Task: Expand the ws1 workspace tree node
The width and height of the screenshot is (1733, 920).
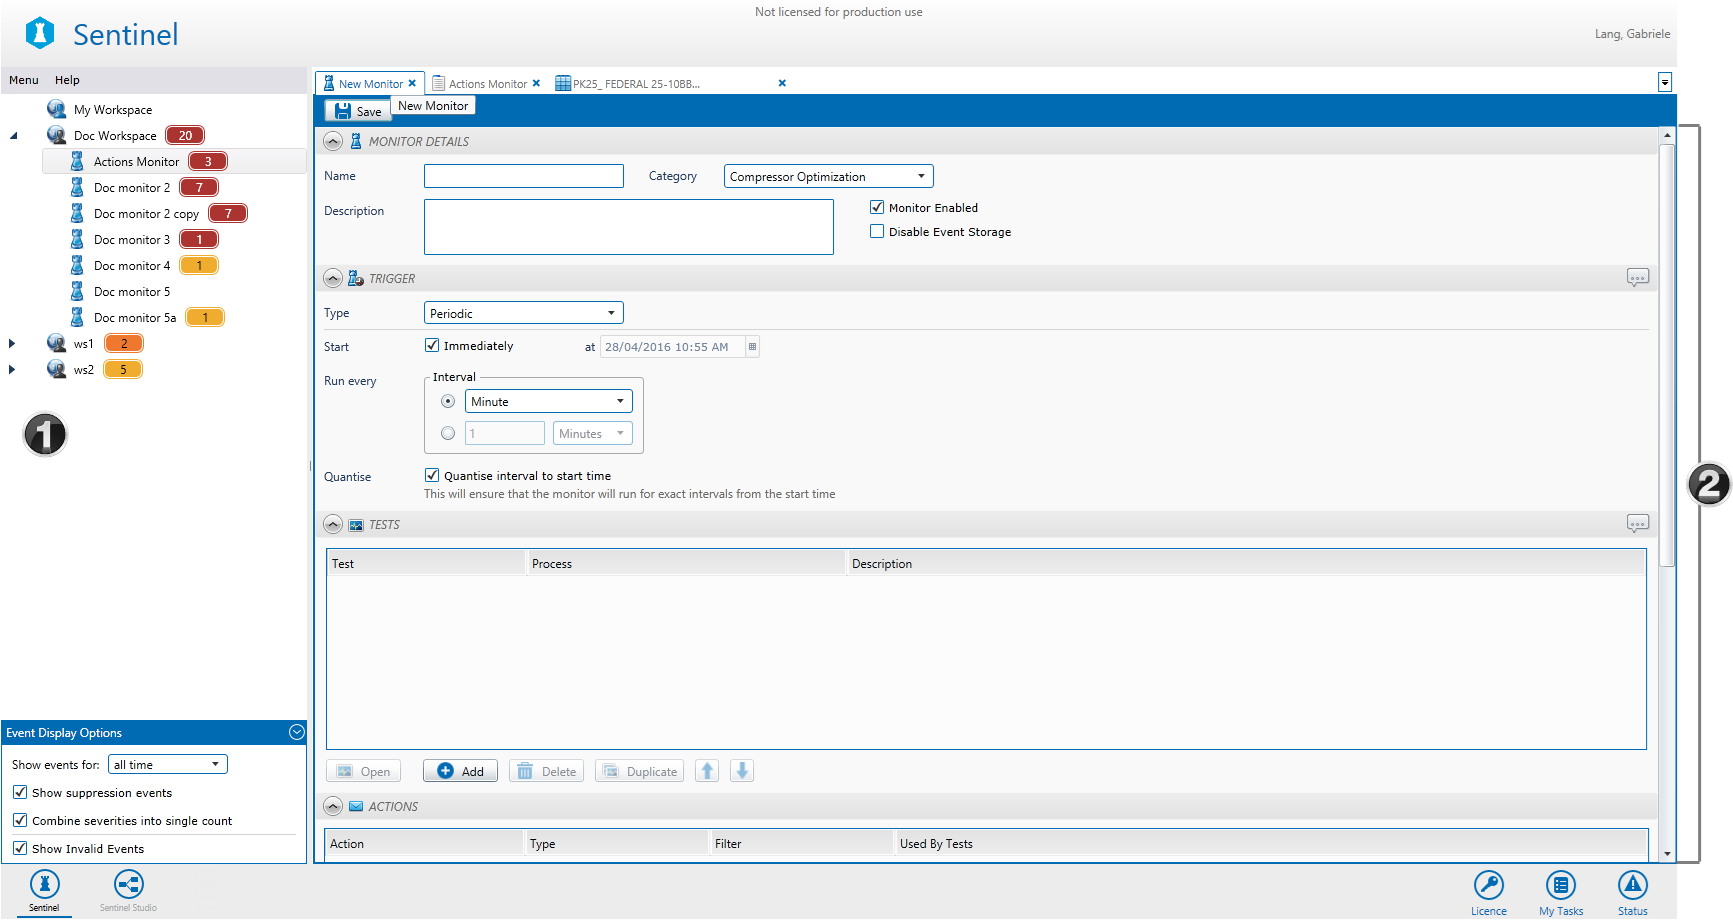Action: [12, 344]
